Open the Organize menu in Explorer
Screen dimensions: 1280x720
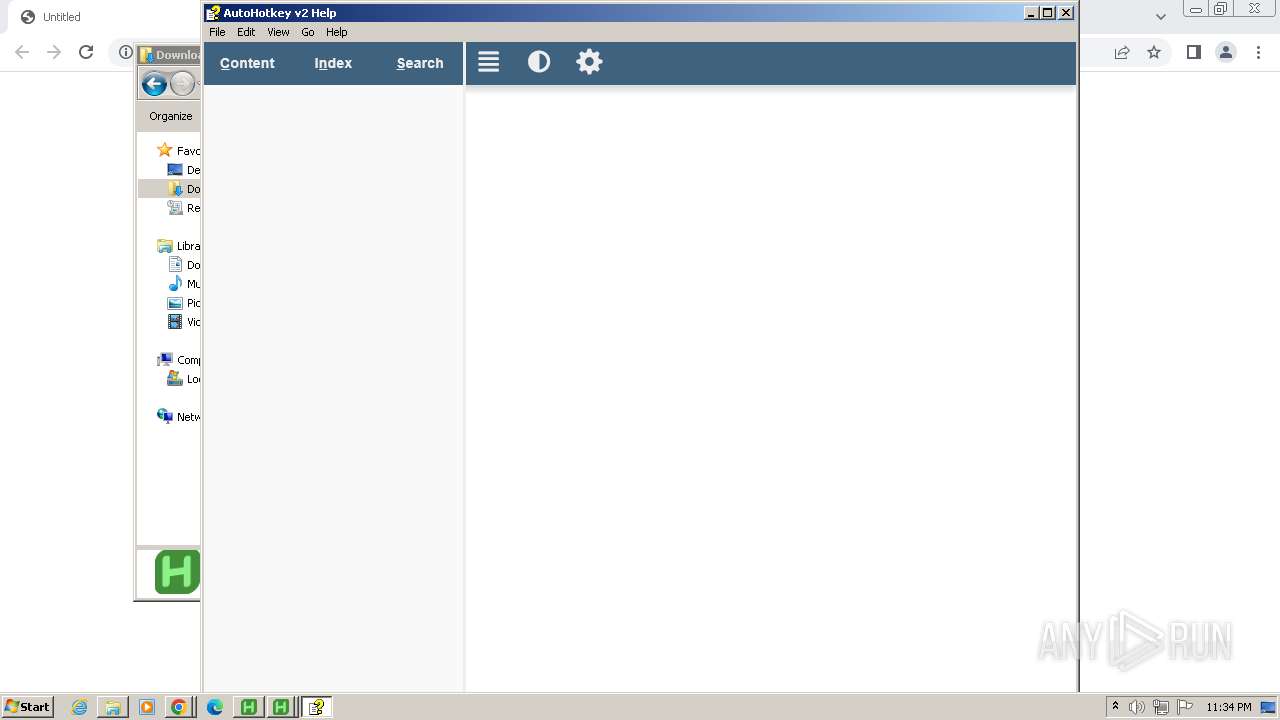click(171, 116)
